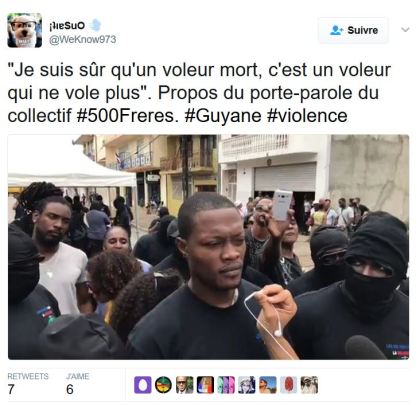Viewport: 420px width, 405px height.
Task: Open the attached crowd video image
Action: 208,247
